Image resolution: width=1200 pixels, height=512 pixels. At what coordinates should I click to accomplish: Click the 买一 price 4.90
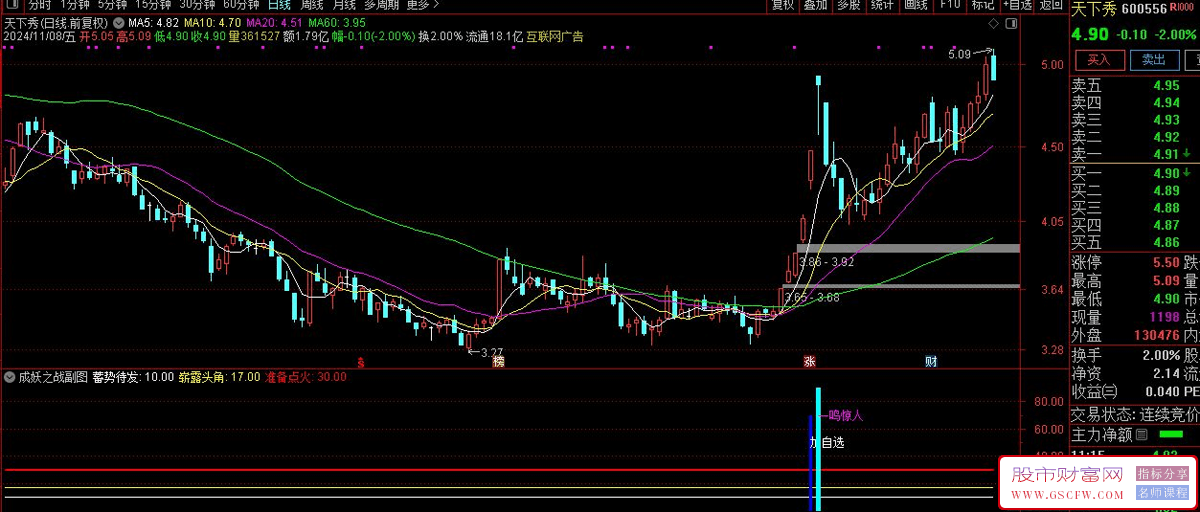point(1166,173)
